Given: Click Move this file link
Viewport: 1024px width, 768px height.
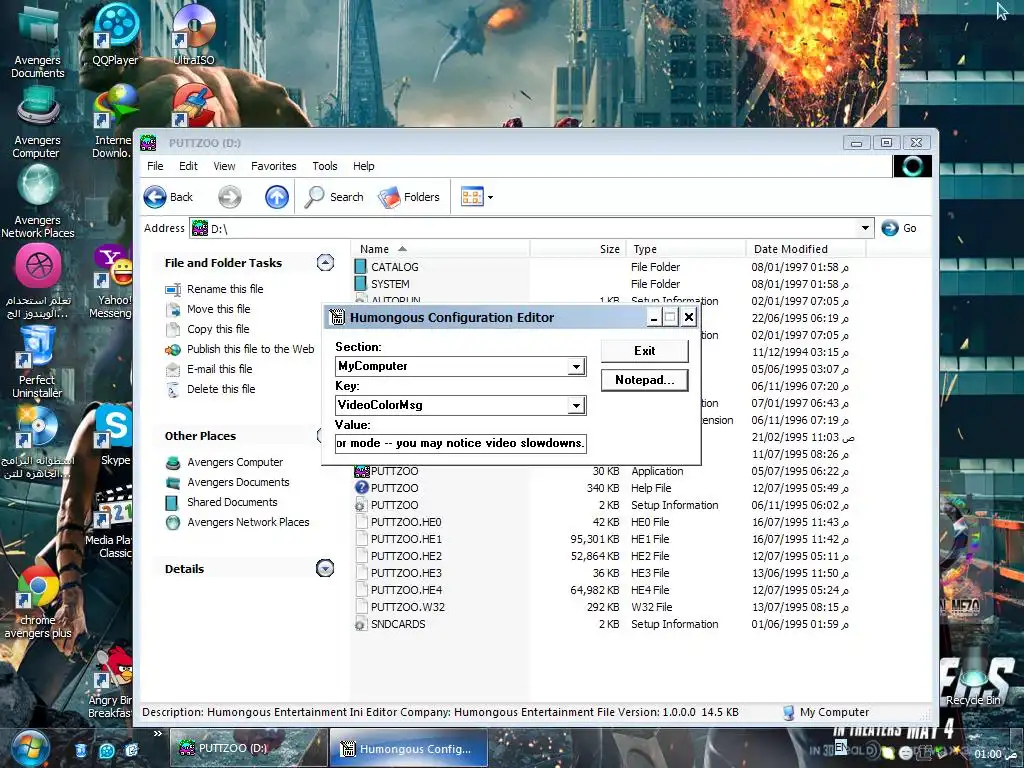Looking at the screenshot, I should [218, 309].
